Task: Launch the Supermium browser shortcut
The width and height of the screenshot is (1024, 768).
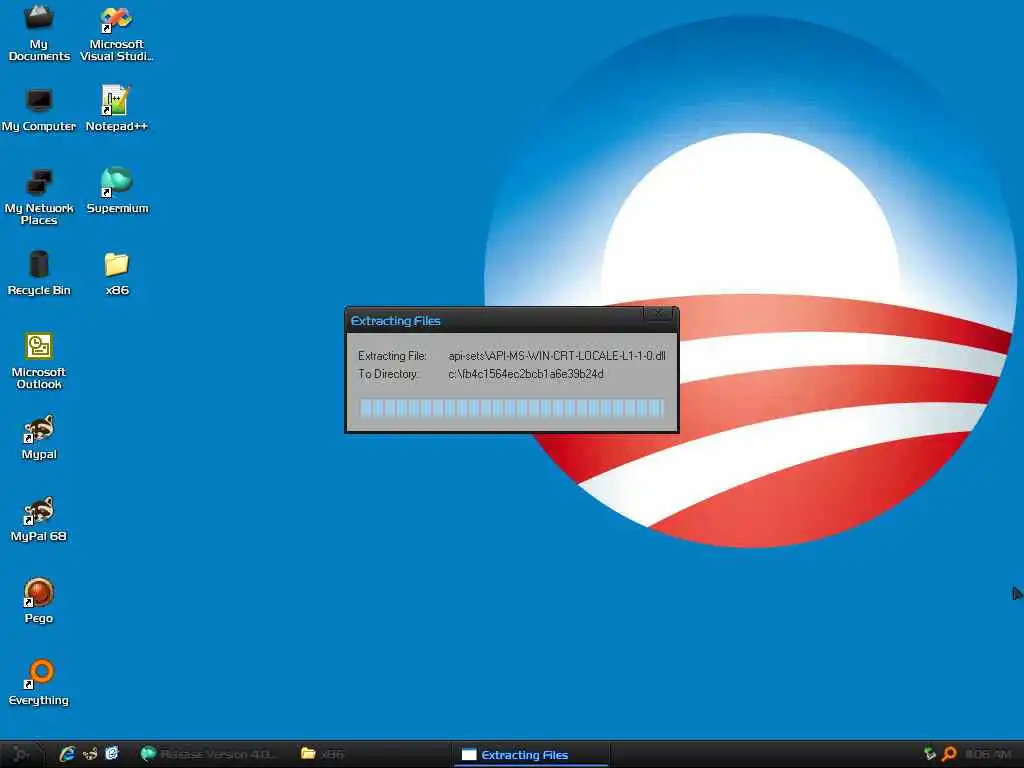Action: click(117, 191)
